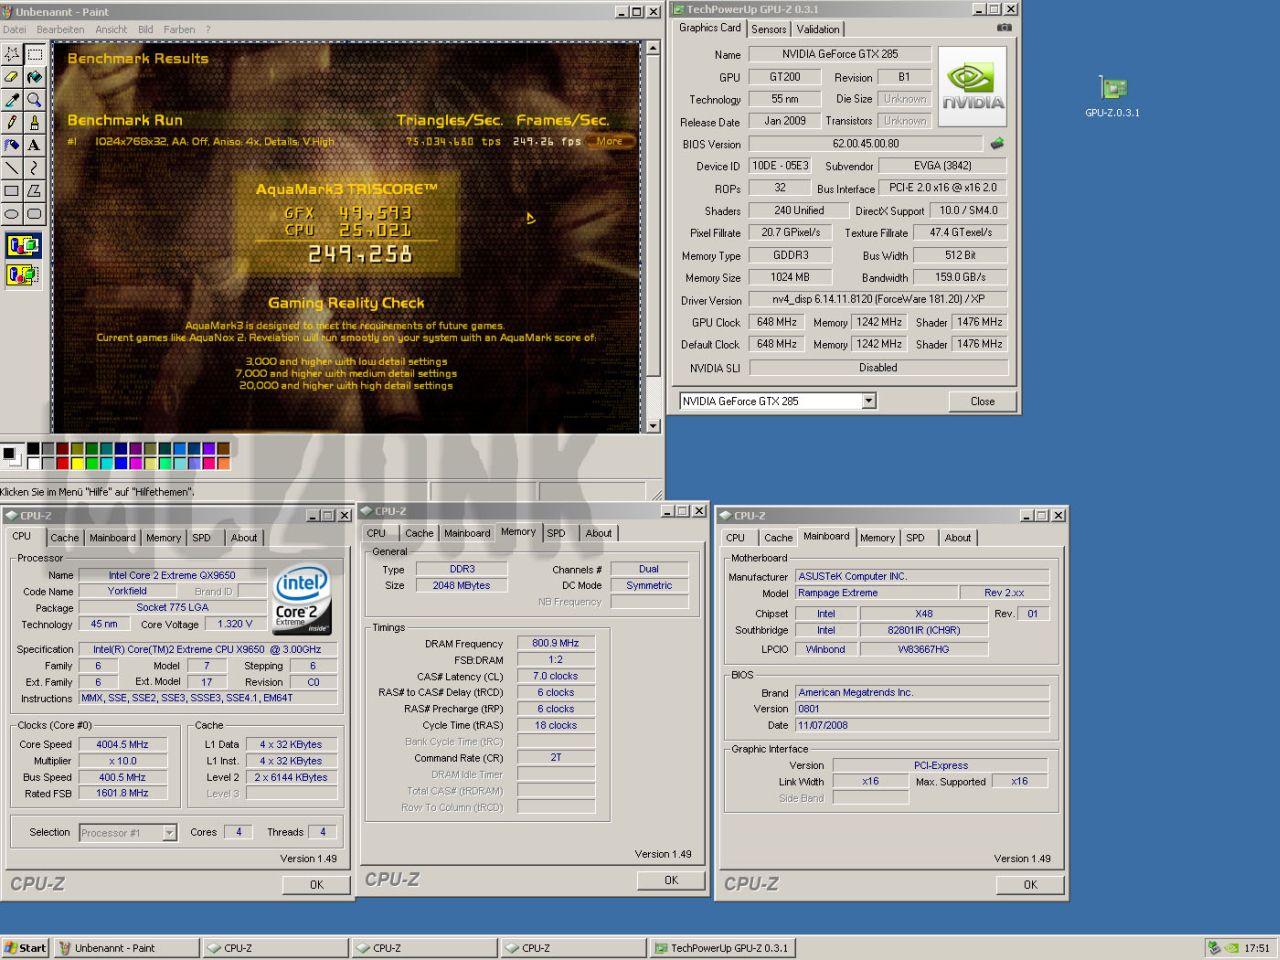Enable transparent selection drawing mode
1280x960 pixels.
pos(23,274)
